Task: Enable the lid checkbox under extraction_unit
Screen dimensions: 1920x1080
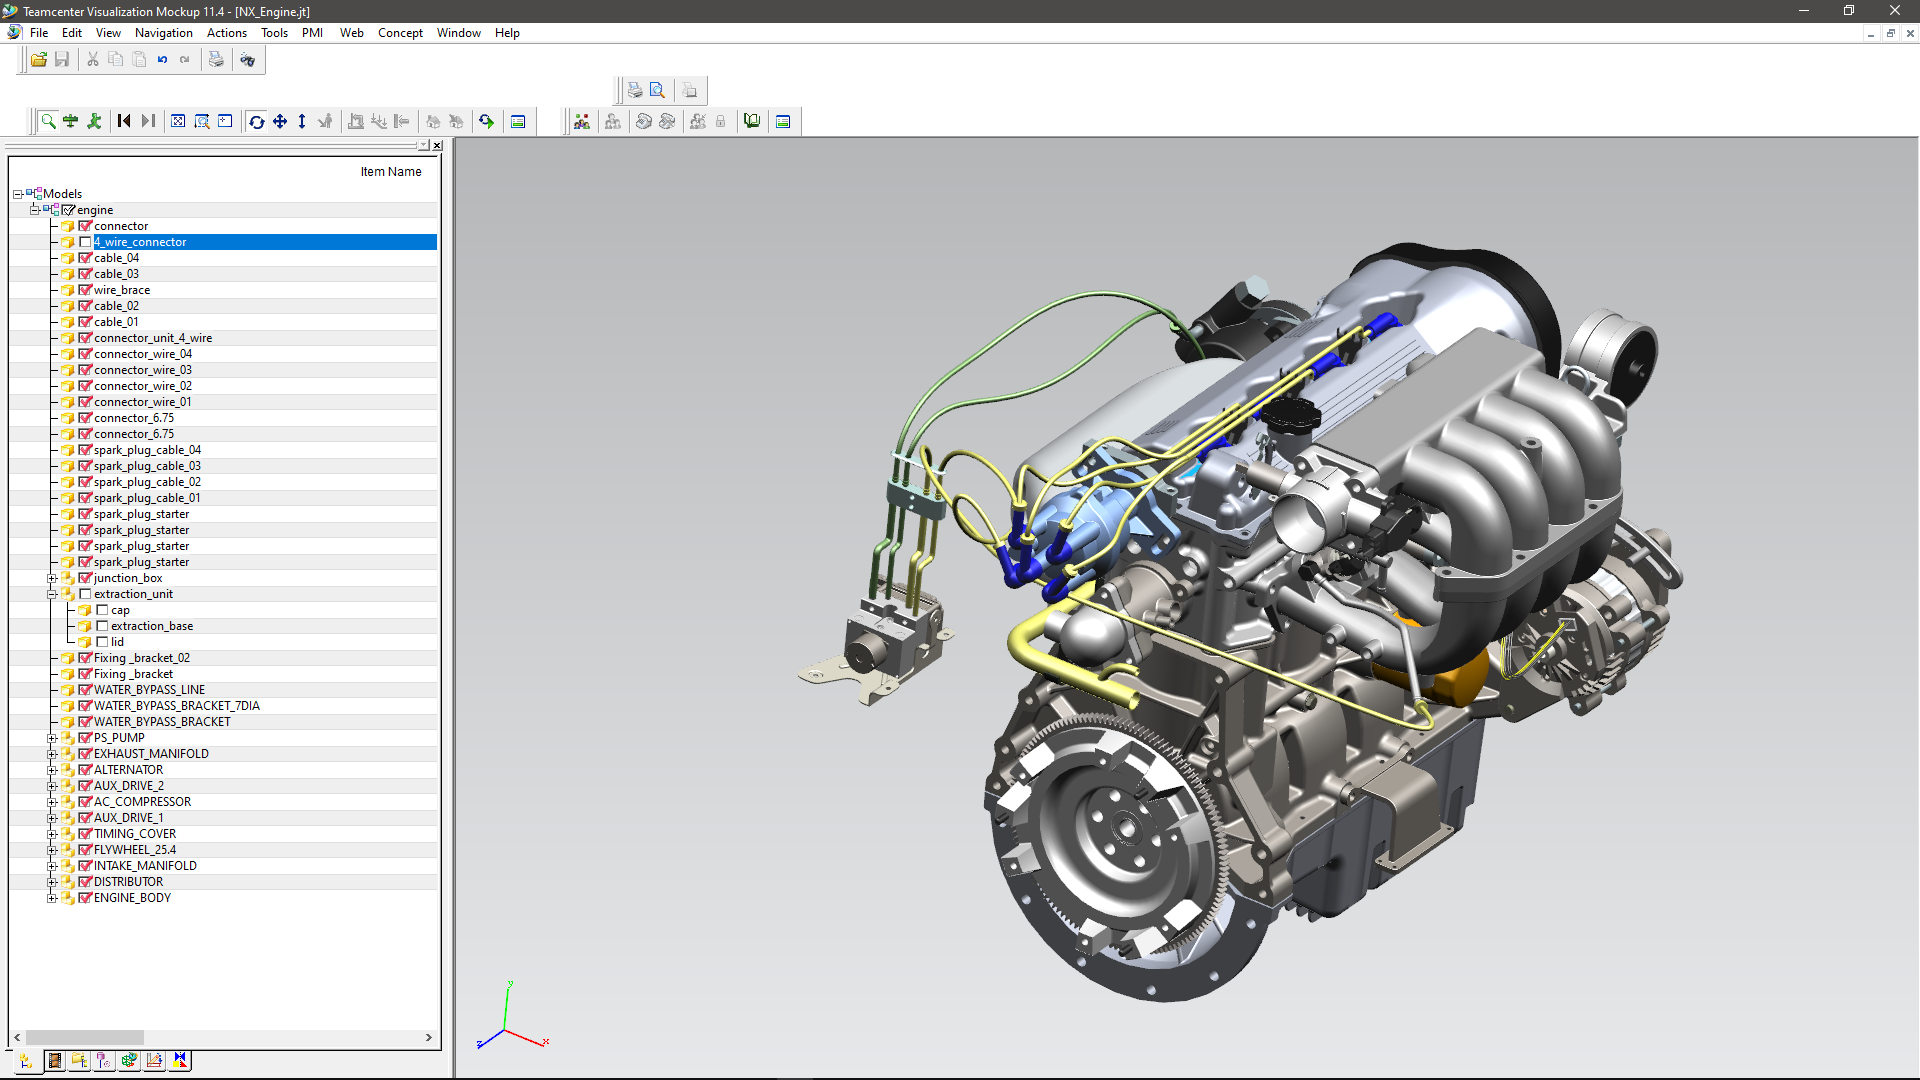Action: click(104, 641)
